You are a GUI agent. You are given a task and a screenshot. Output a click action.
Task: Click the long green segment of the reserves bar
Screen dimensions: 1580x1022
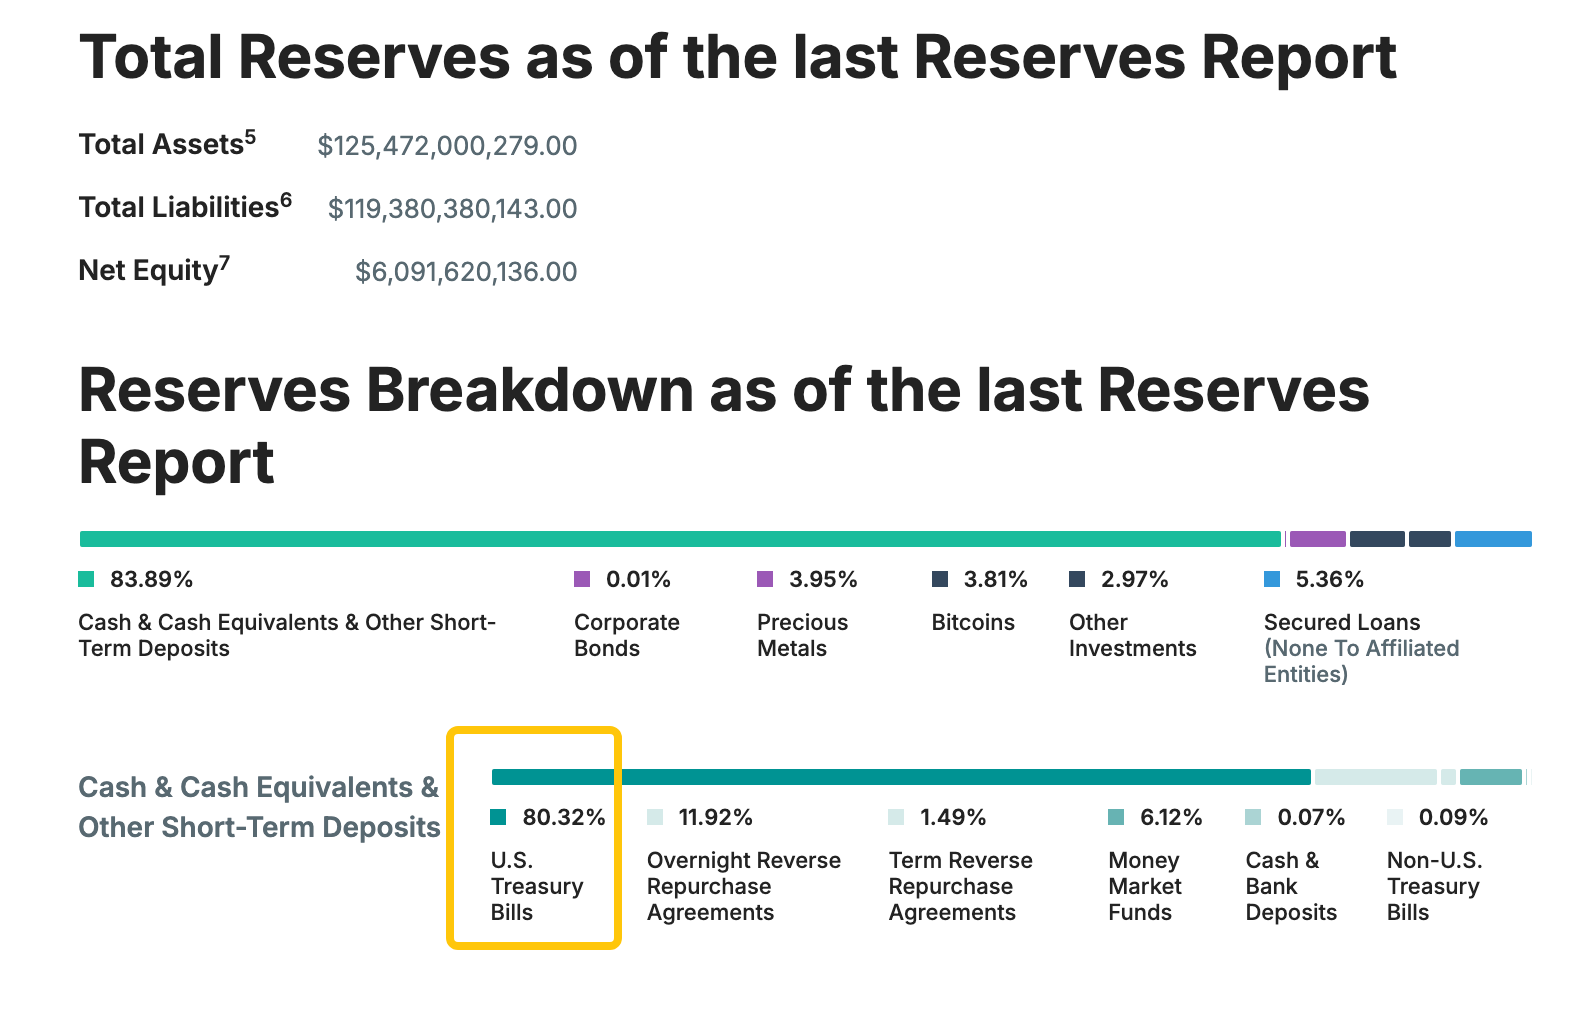(680, 539)
